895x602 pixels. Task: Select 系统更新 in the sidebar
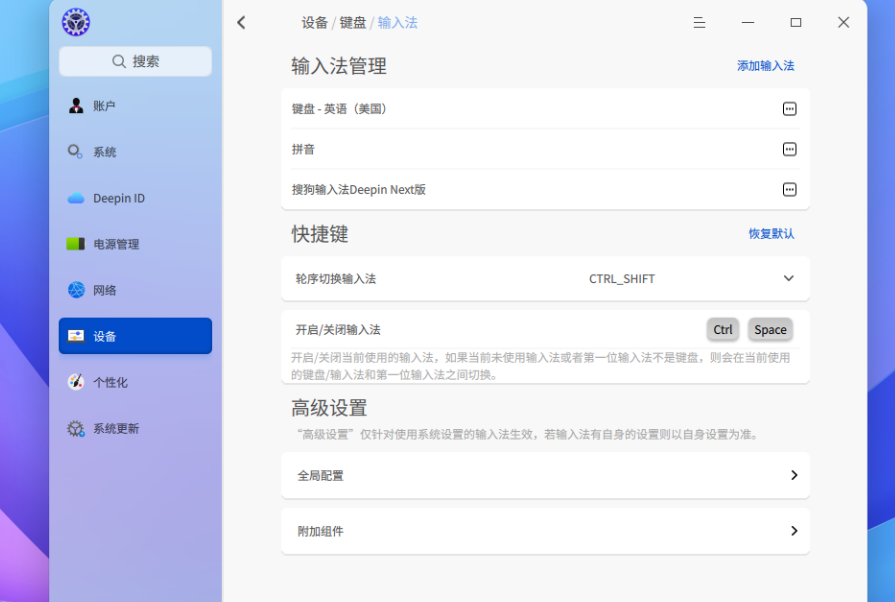(135, 428)
